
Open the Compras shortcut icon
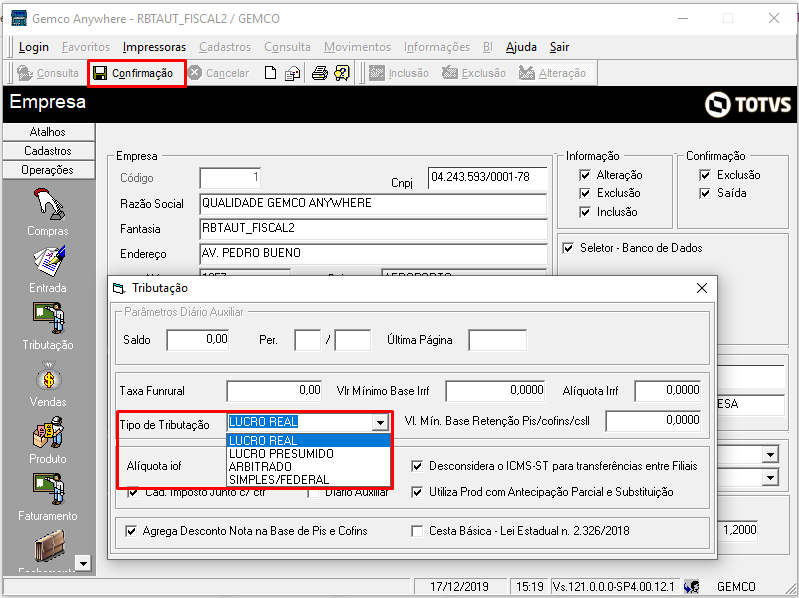tap(48, 204)
